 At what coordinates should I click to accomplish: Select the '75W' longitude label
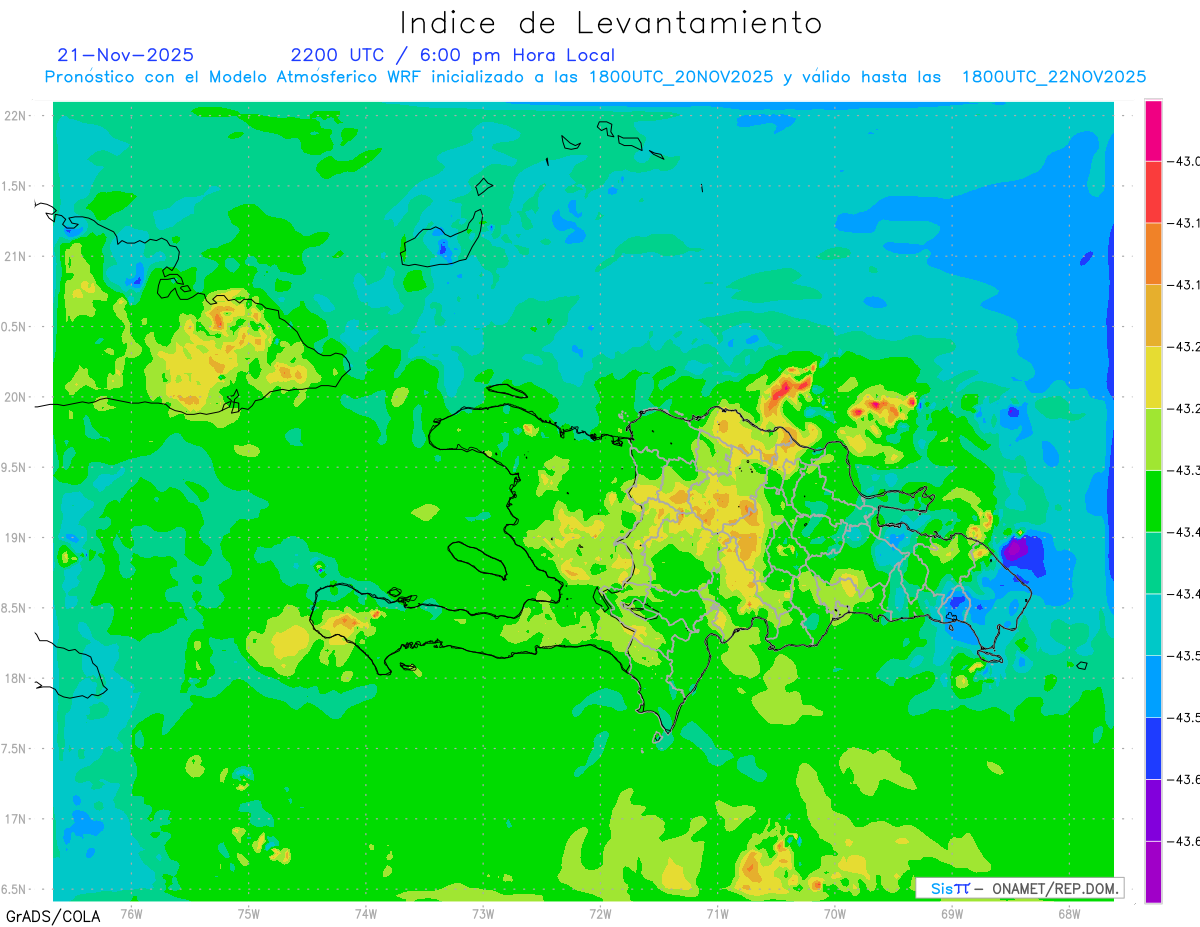[248, 913]
